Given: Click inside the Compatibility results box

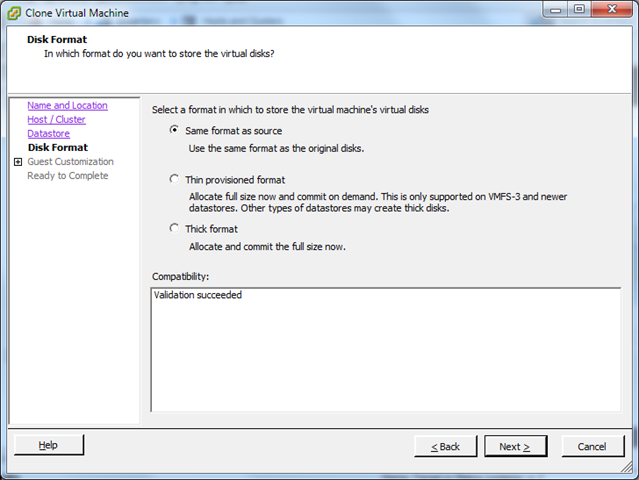Looking at the screenshot, I should tap(385, 350).
